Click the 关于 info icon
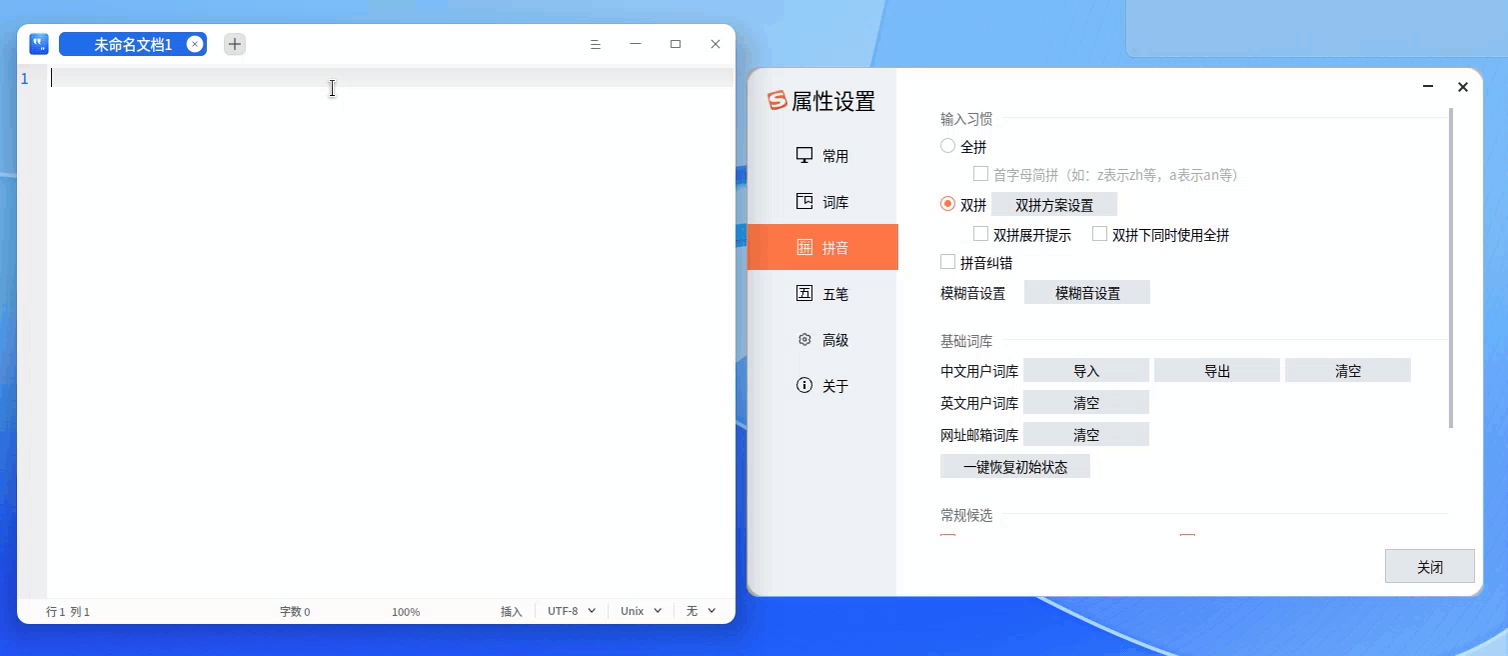This screenshot has width=1508, height=656. [x=804, y=385]
